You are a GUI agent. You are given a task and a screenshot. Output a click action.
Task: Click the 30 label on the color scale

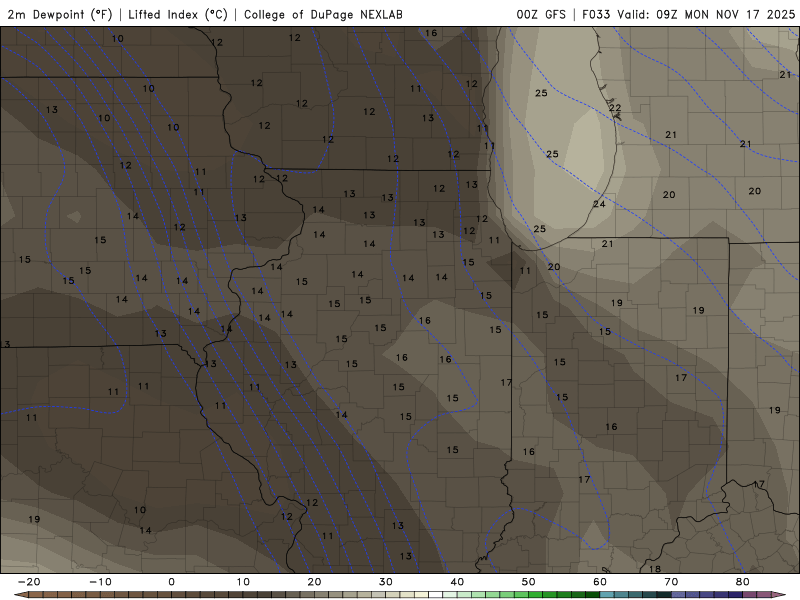(x=386, y=582)
